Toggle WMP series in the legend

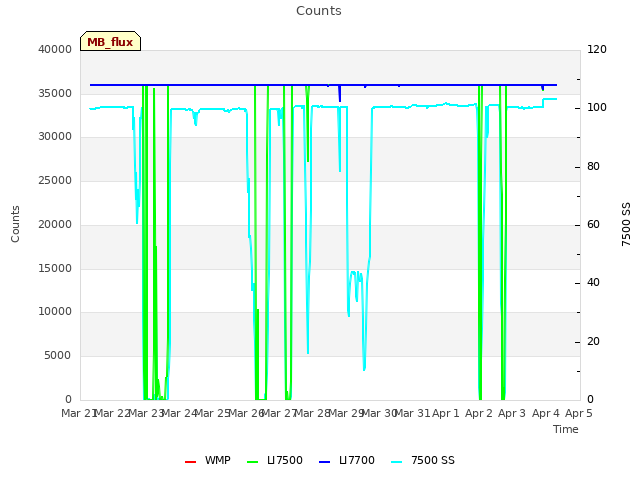tap(208, 460)
